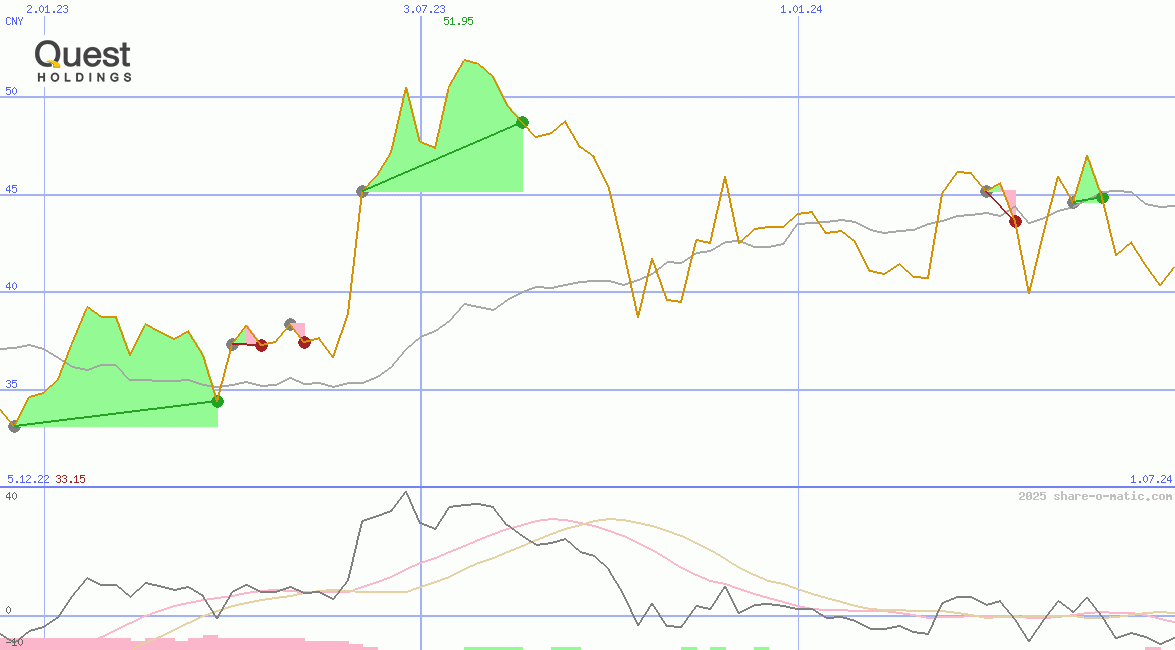Image resolution: width=1175 pixels, height=650 pixels.
Task: Click the dark red marker below the right 45 gridline
Action: pyautogui.click(x=1016, y=221)
